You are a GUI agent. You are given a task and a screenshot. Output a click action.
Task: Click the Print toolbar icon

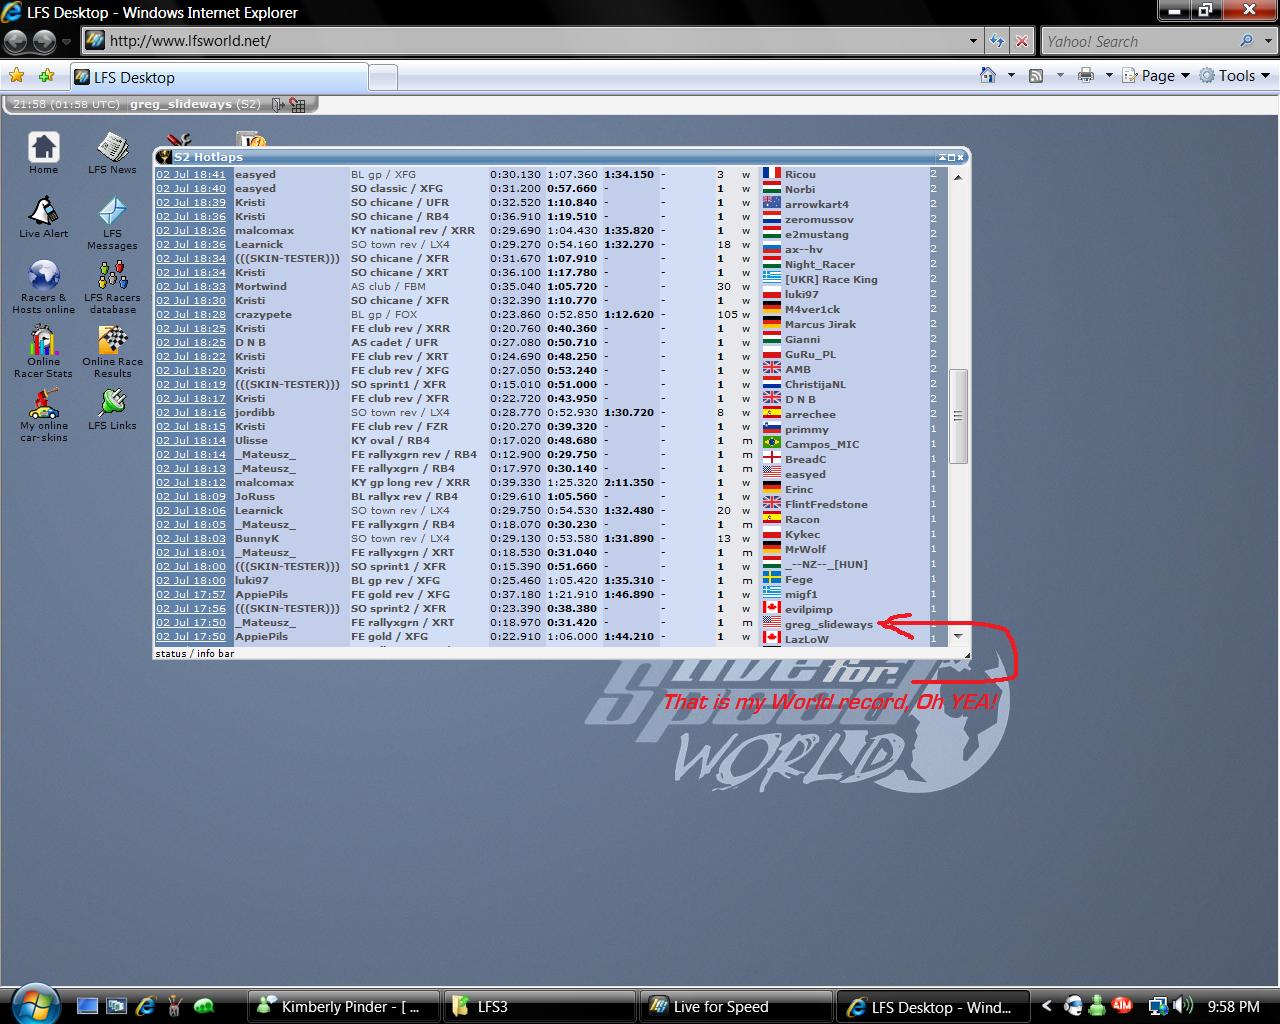coord(1086,75)
